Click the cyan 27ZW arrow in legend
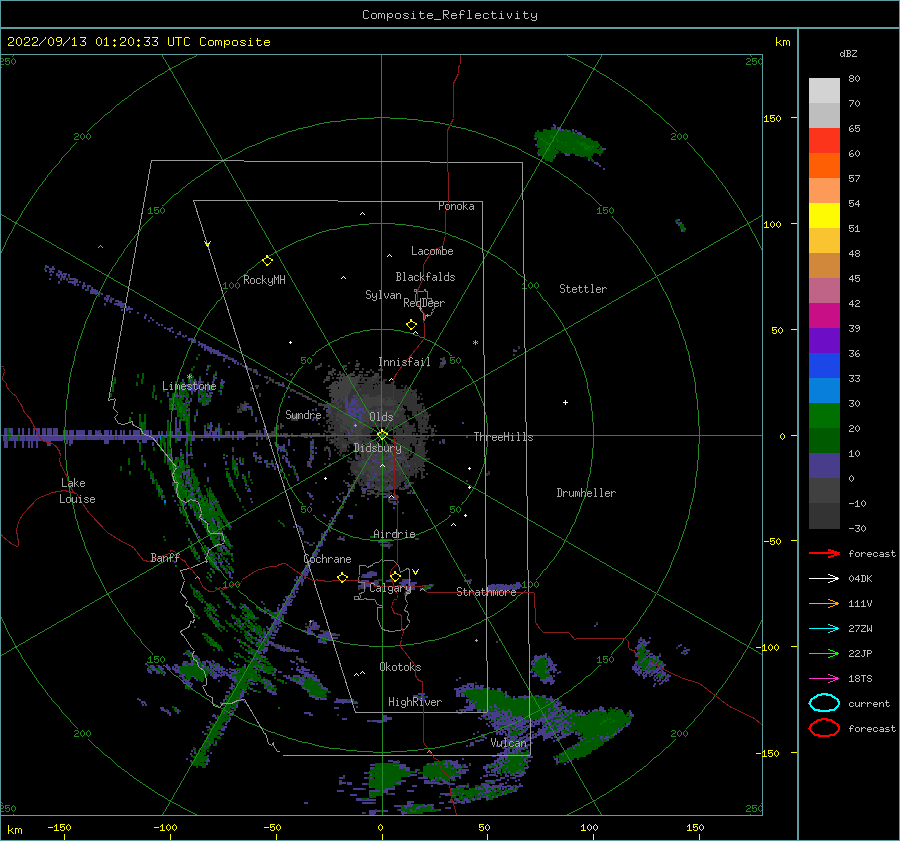Viewport: 900px width, 841px height. coord(824,629)
